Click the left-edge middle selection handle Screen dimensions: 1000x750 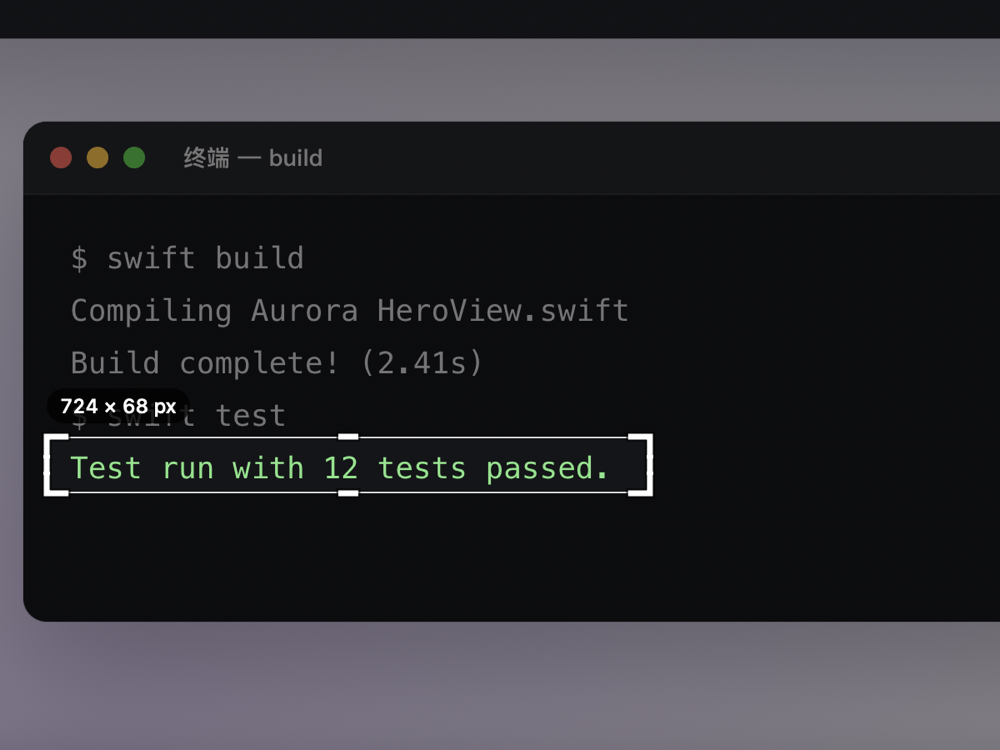pyautogui.click(x=47, y=465)
